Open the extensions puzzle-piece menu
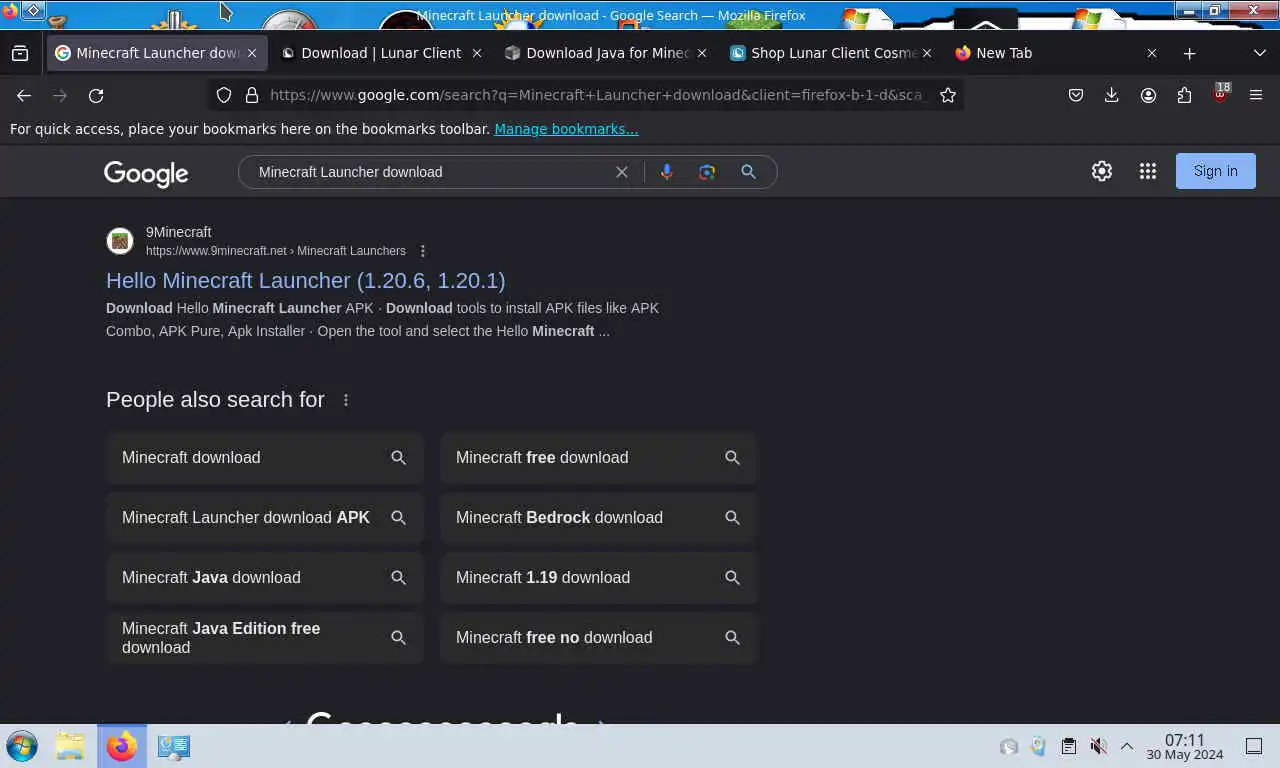This screenshot has width=1280, height=768. click(x=1184, y=95)
